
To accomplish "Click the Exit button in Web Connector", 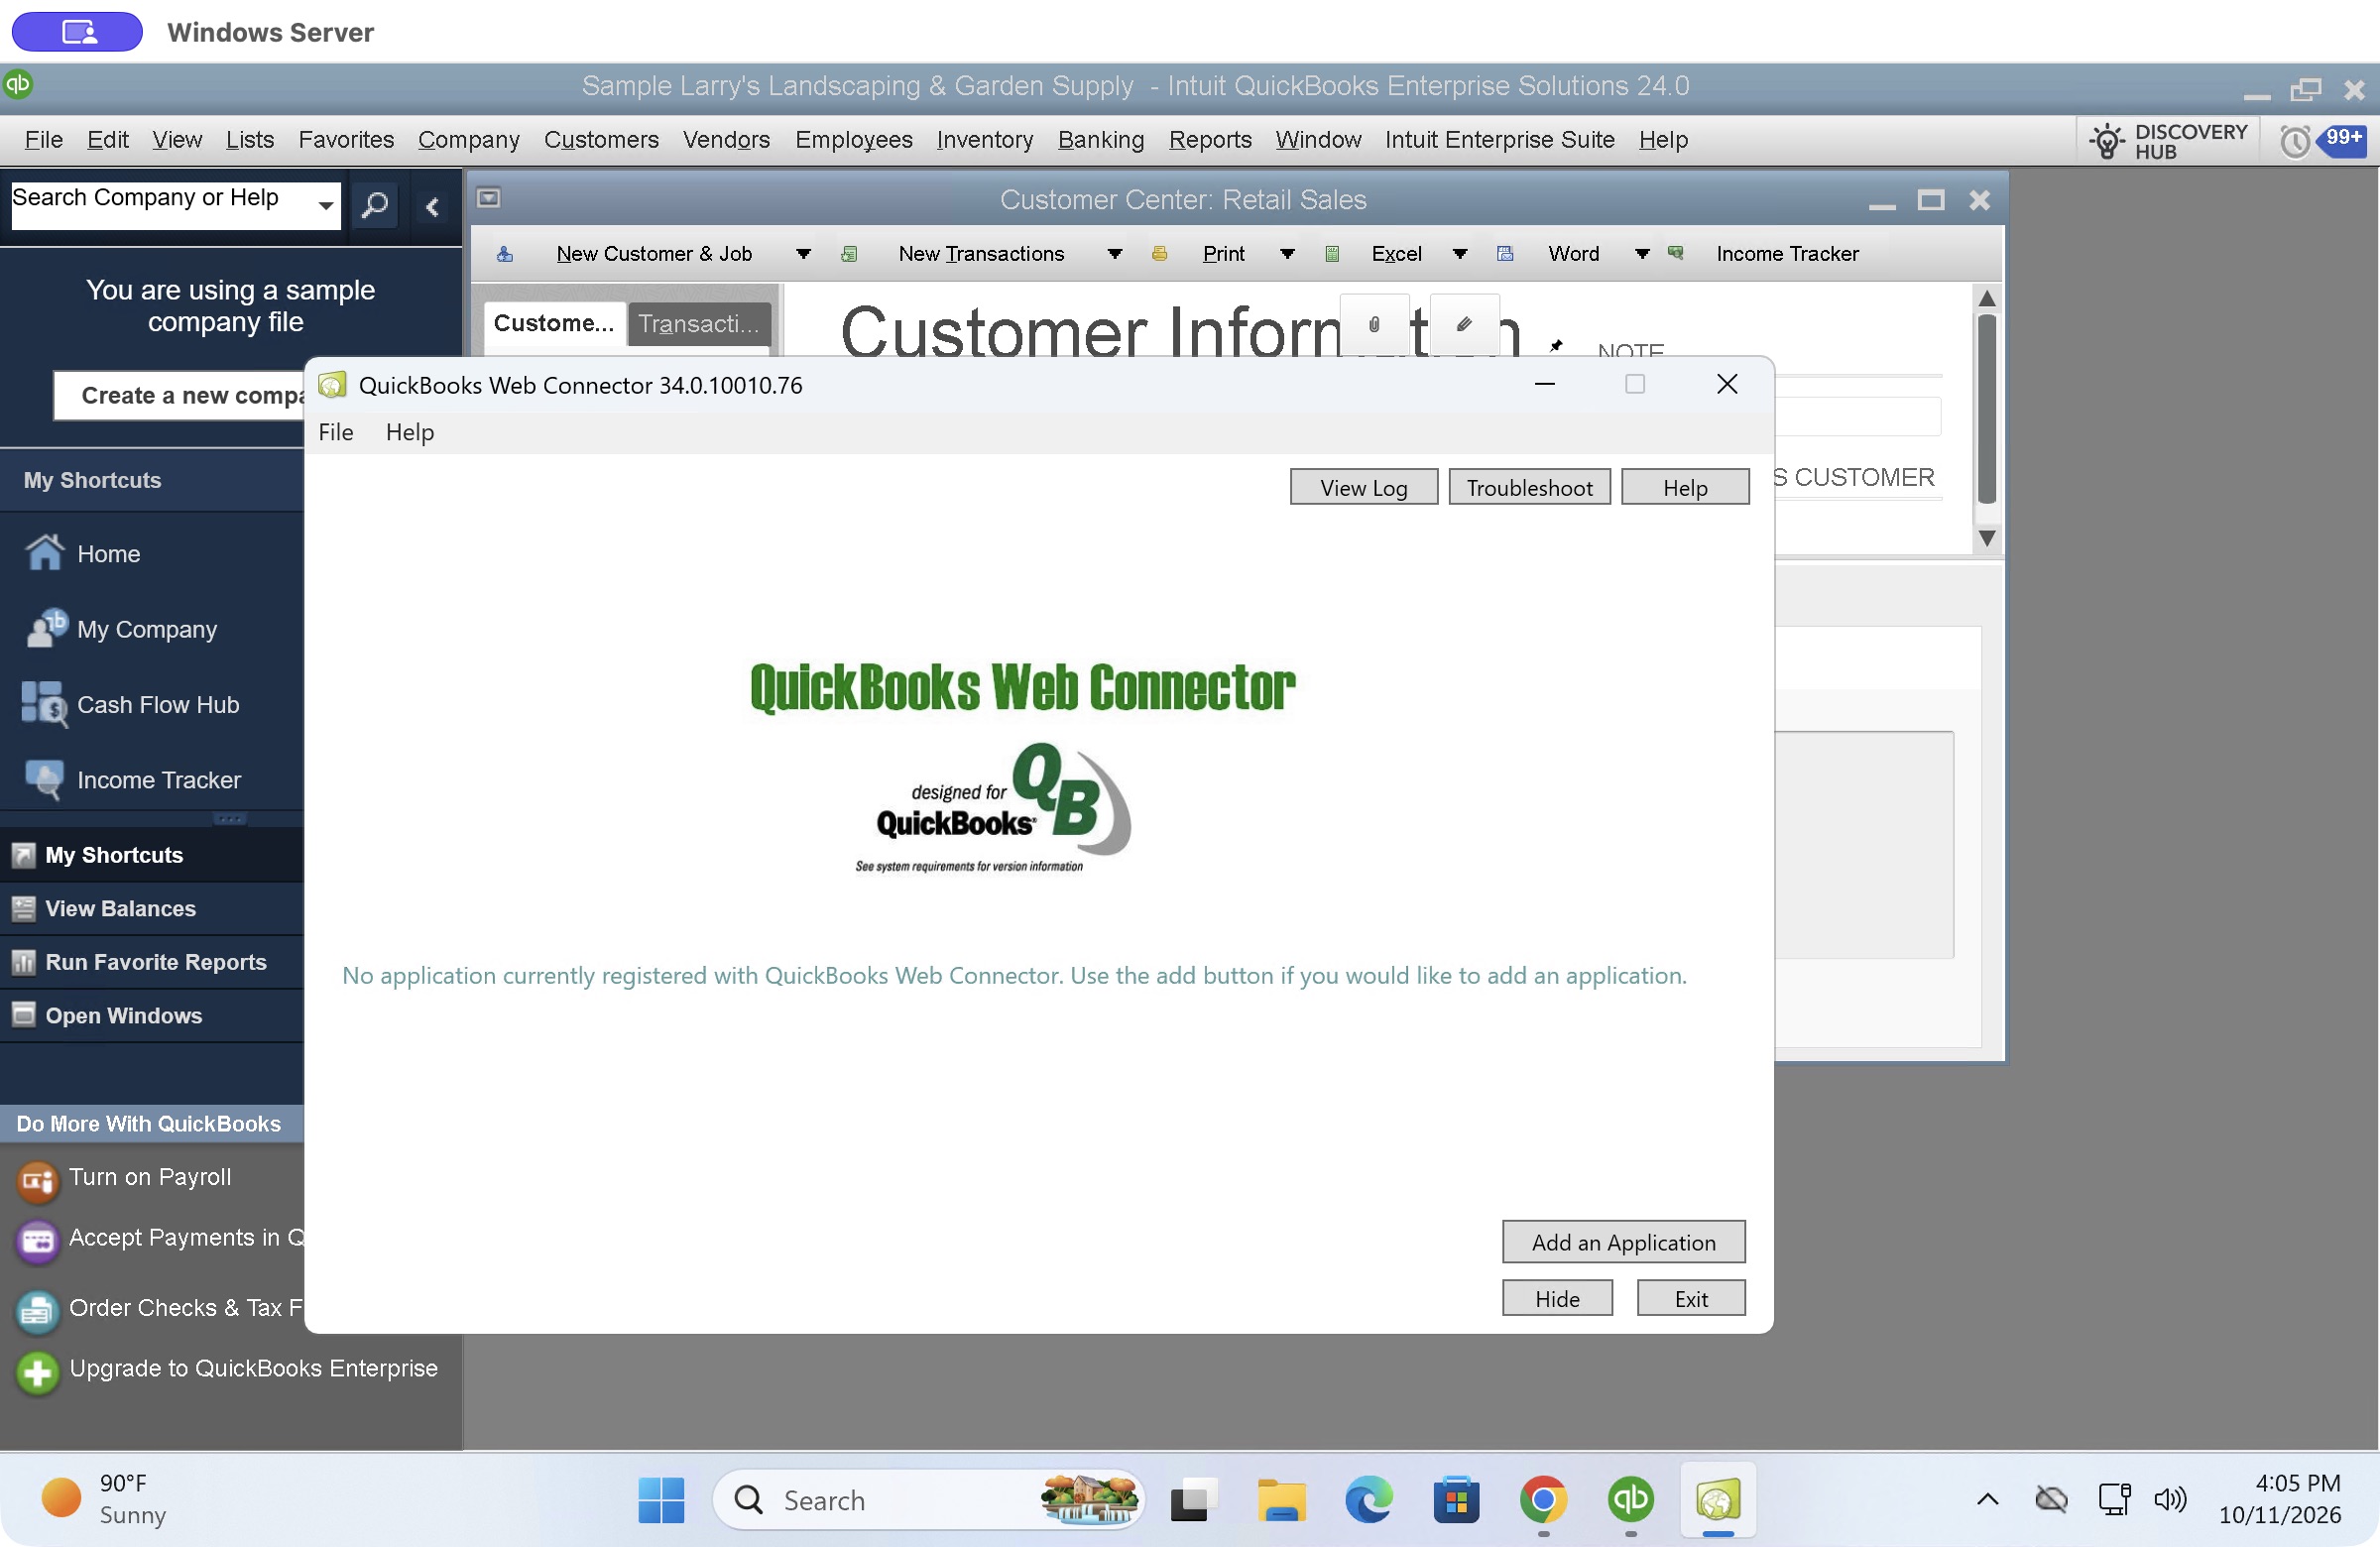I will pos(1690,1298).
